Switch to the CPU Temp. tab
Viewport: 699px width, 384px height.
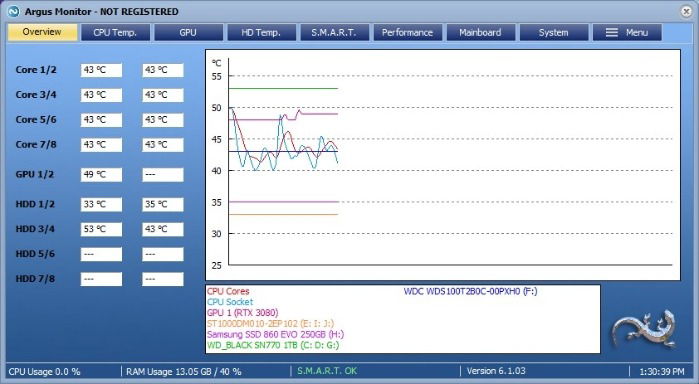point(115,33)
